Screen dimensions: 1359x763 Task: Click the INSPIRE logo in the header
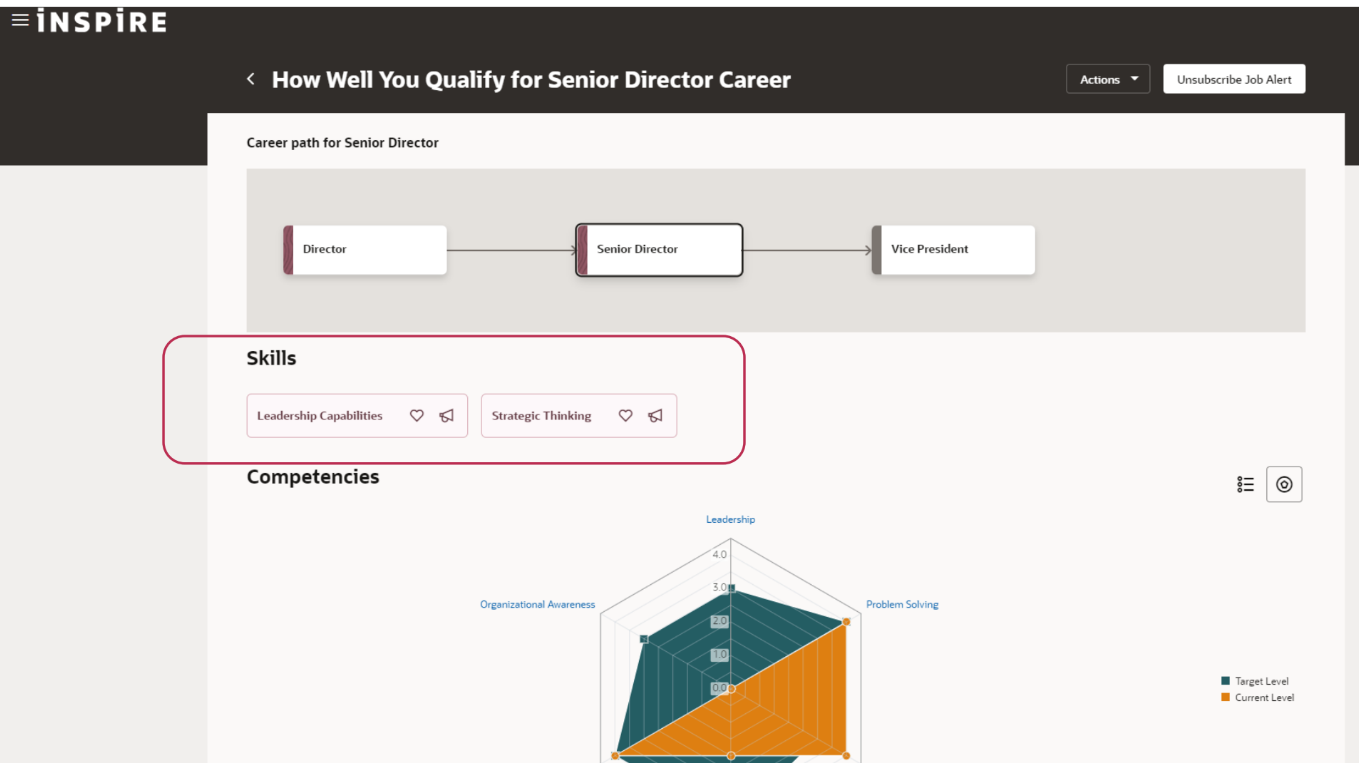coord(101,20)
